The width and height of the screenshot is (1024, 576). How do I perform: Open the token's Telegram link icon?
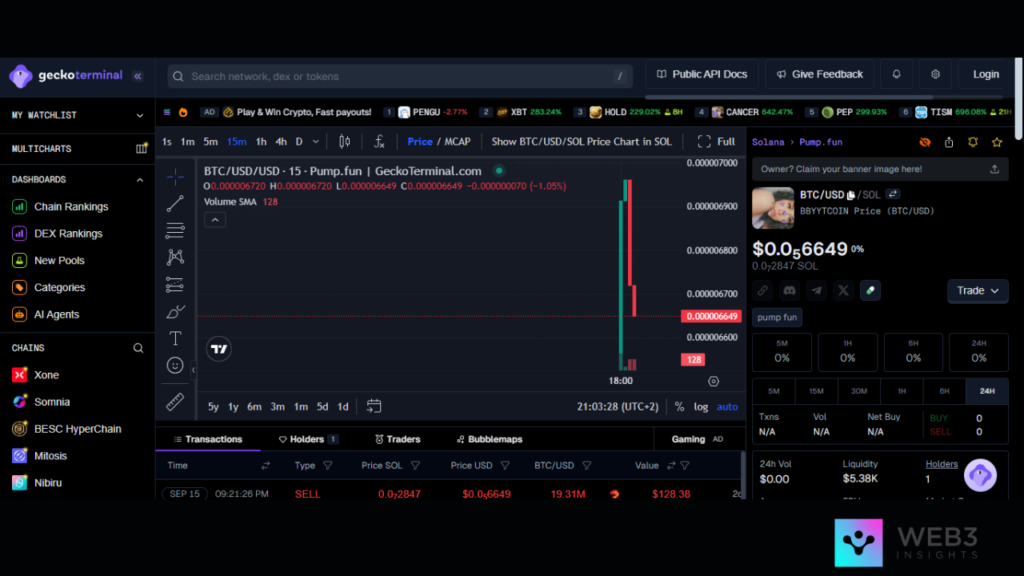[x=816, y=291]
